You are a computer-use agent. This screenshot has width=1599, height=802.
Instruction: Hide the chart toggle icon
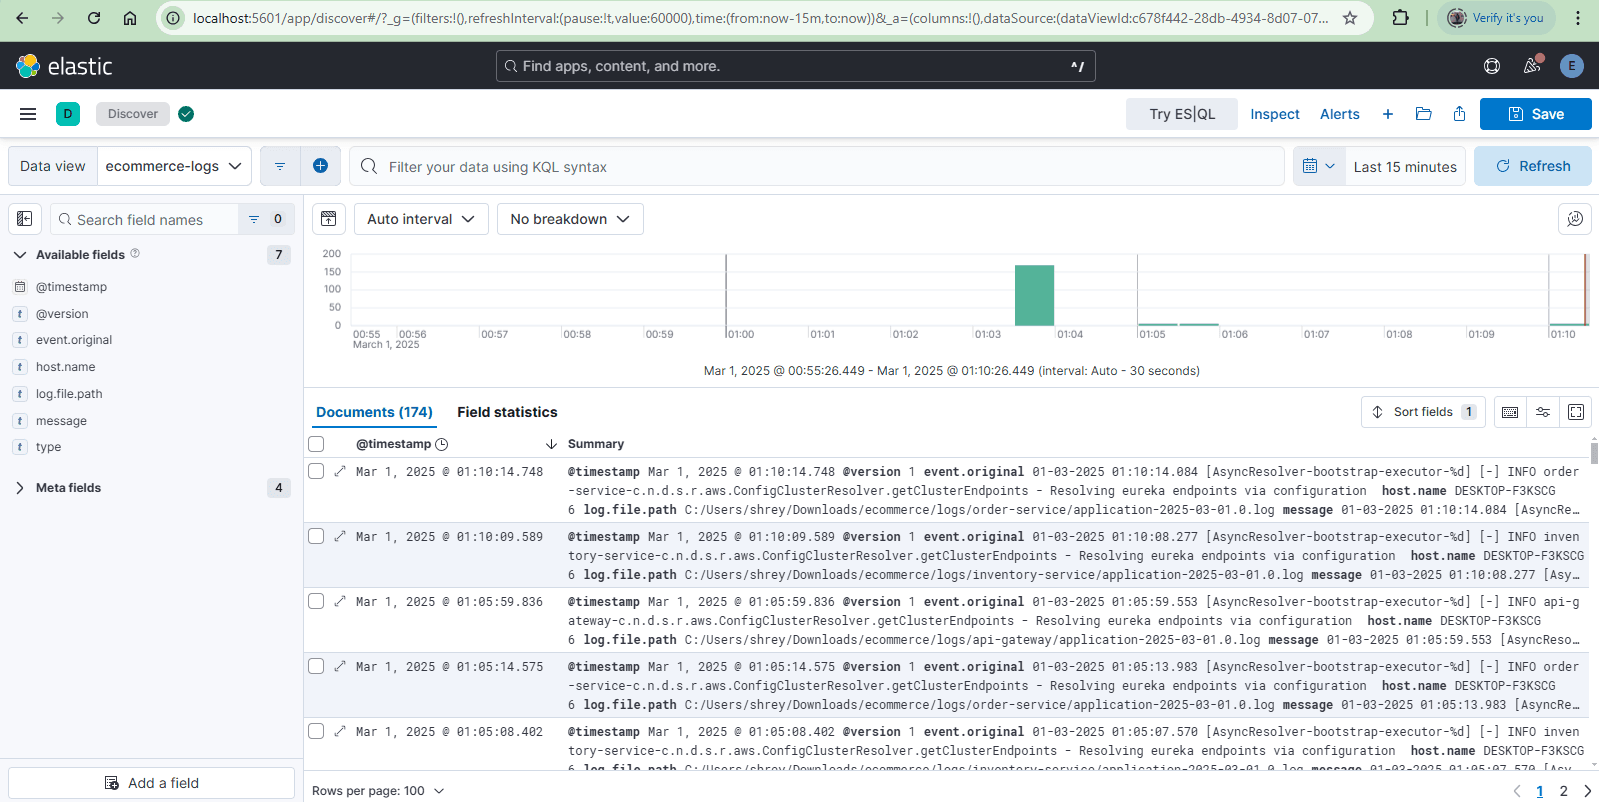(329, 219)
